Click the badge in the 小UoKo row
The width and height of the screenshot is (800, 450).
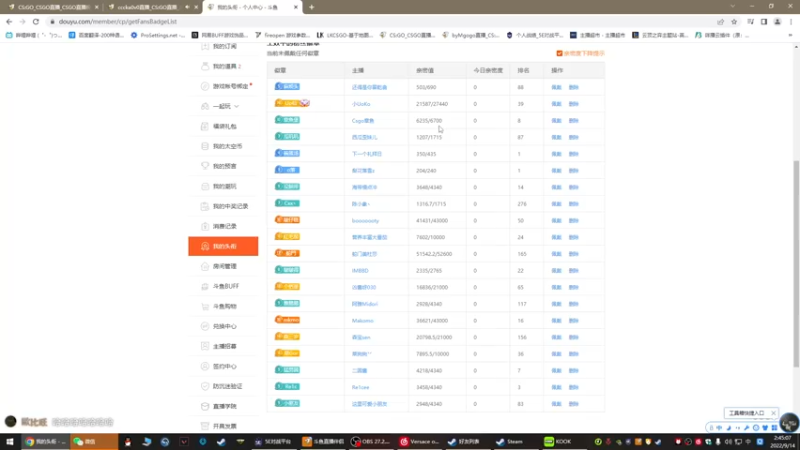point(292,103)
